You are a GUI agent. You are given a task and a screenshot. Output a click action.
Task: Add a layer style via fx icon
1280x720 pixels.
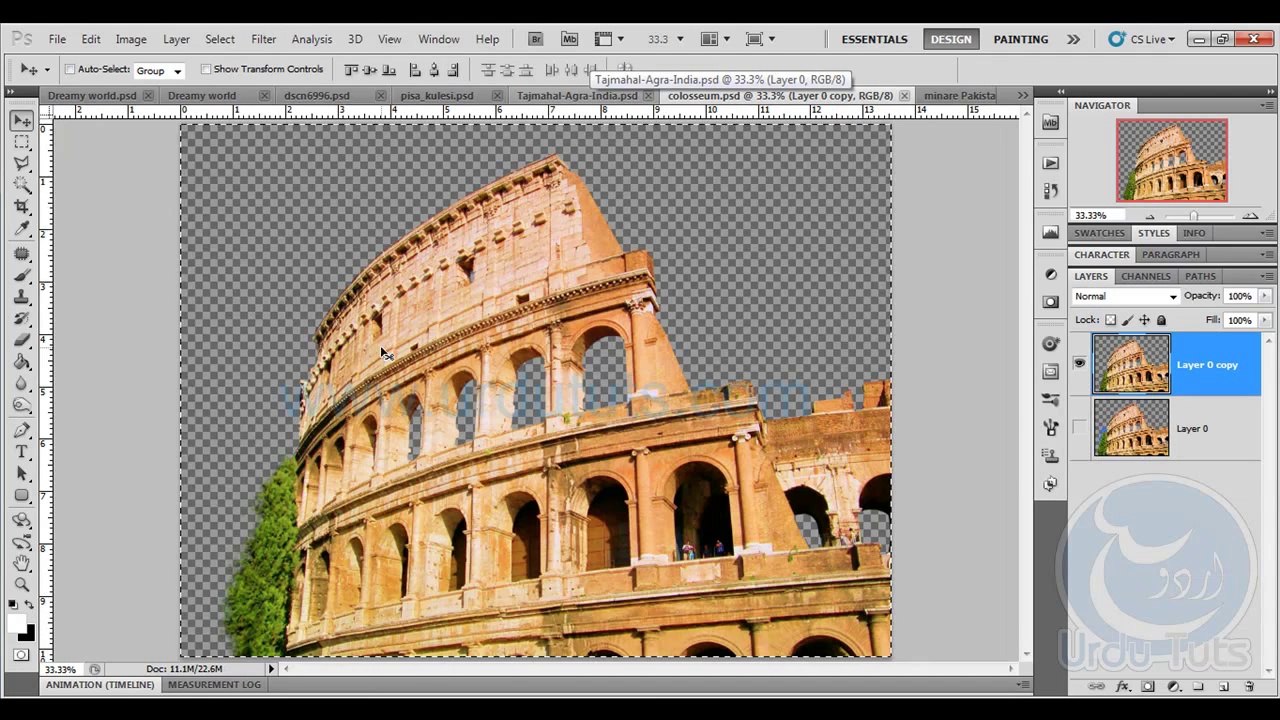[x=1122, y=687]
